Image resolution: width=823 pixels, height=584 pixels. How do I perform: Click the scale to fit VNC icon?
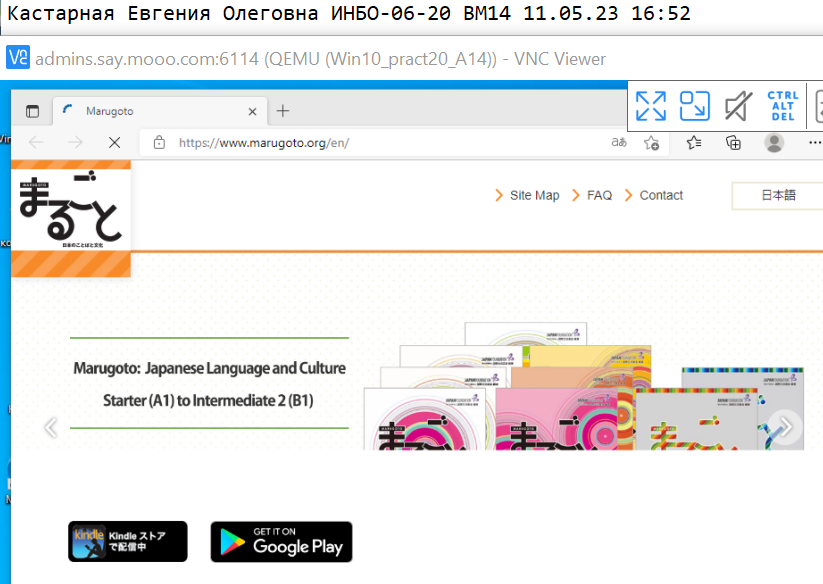694,106
